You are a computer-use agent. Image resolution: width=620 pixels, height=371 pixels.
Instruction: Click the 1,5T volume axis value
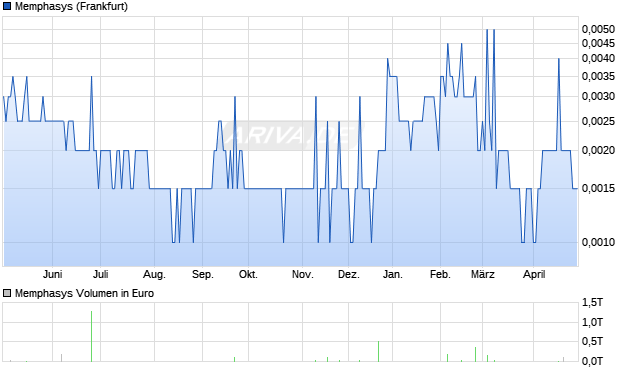(592, 303)
